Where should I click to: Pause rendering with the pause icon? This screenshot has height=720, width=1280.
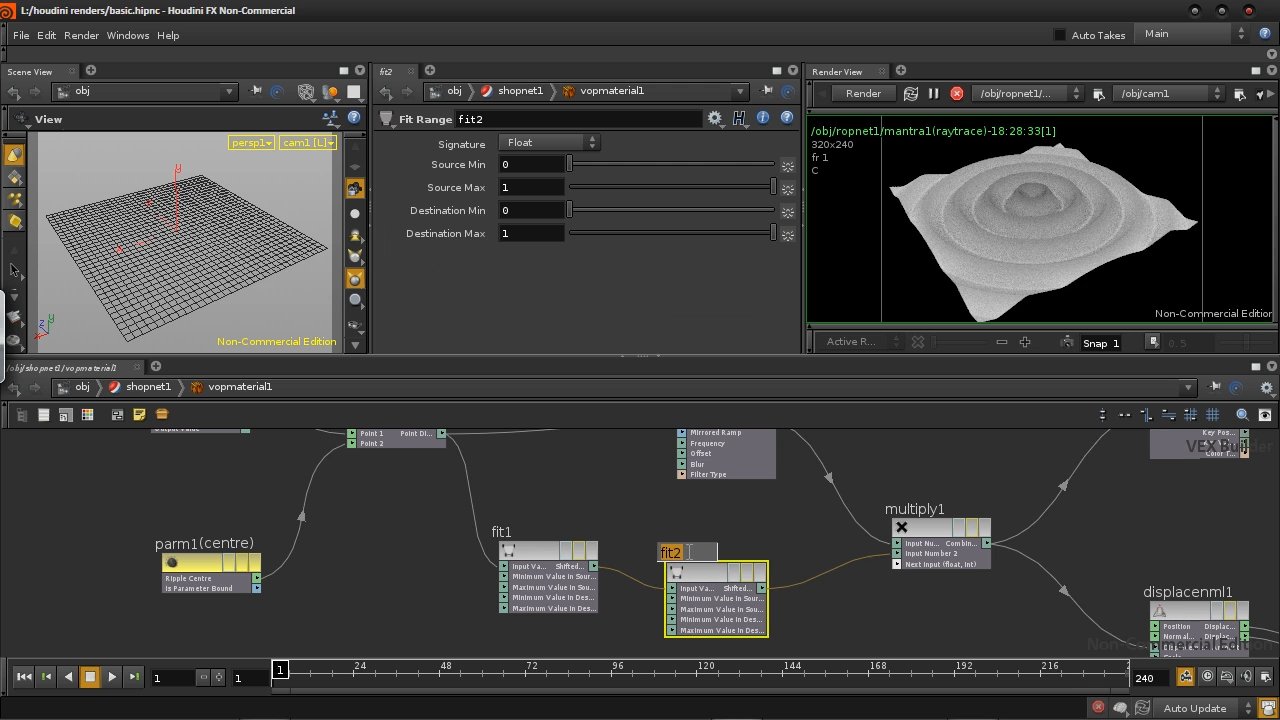click(933, 93)
